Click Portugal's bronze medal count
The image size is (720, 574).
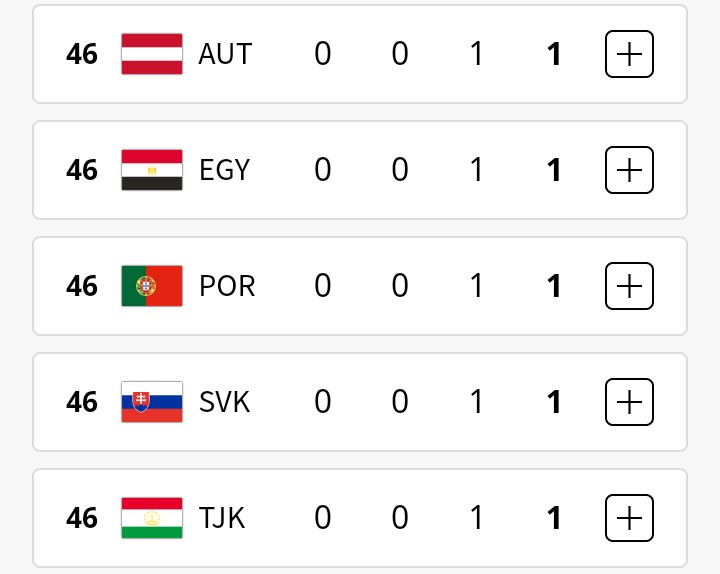(x=477, y=286)
